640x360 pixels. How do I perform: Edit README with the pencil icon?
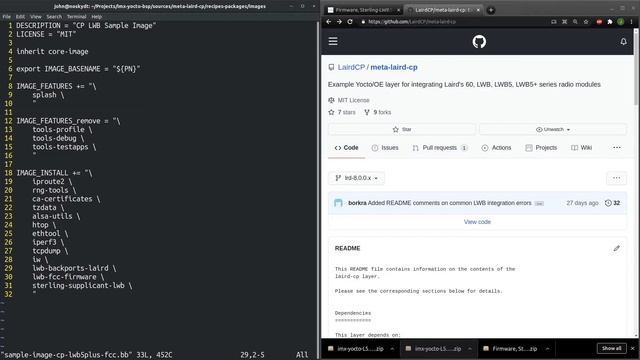pos(616,248)
